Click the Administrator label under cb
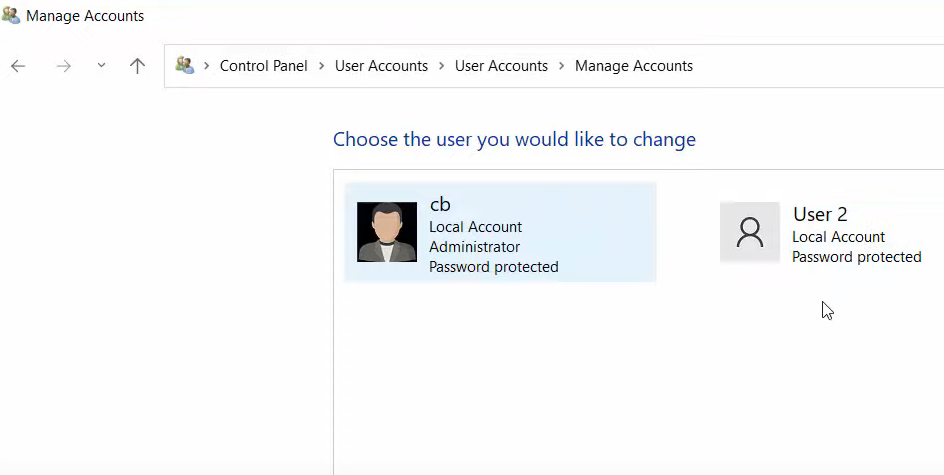The height and width of the screenshot is (475, 944). point(474,247)
